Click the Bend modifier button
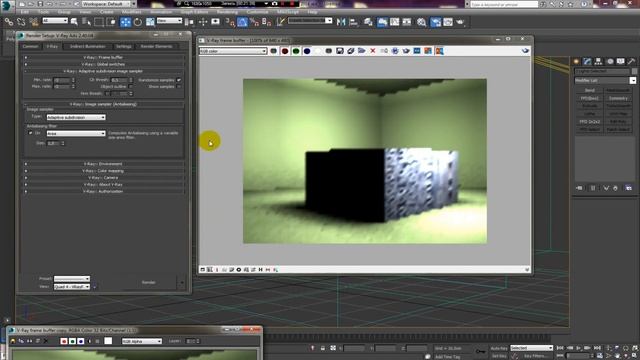 coord(589,91)
